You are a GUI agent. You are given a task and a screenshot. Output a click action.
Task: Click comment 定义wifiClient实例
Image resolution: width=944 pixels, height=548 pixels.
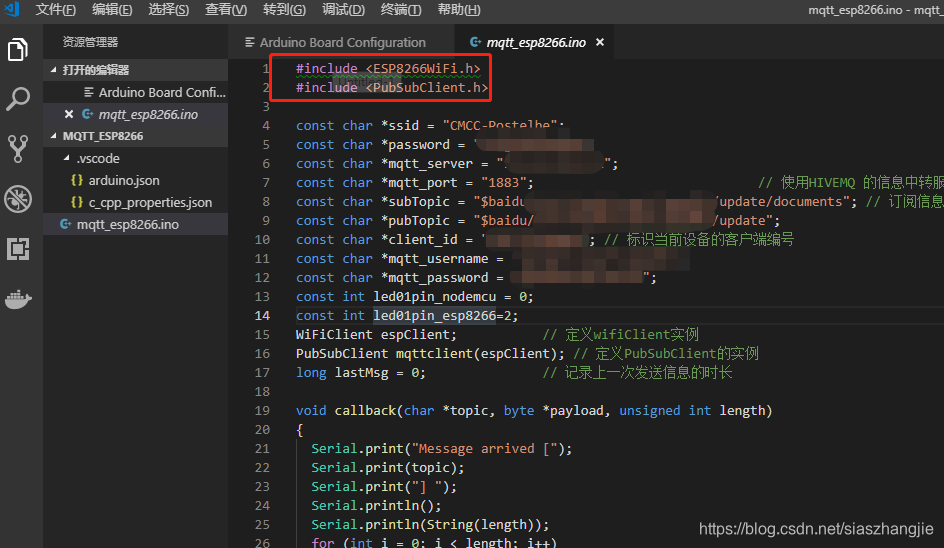point(620,334)
